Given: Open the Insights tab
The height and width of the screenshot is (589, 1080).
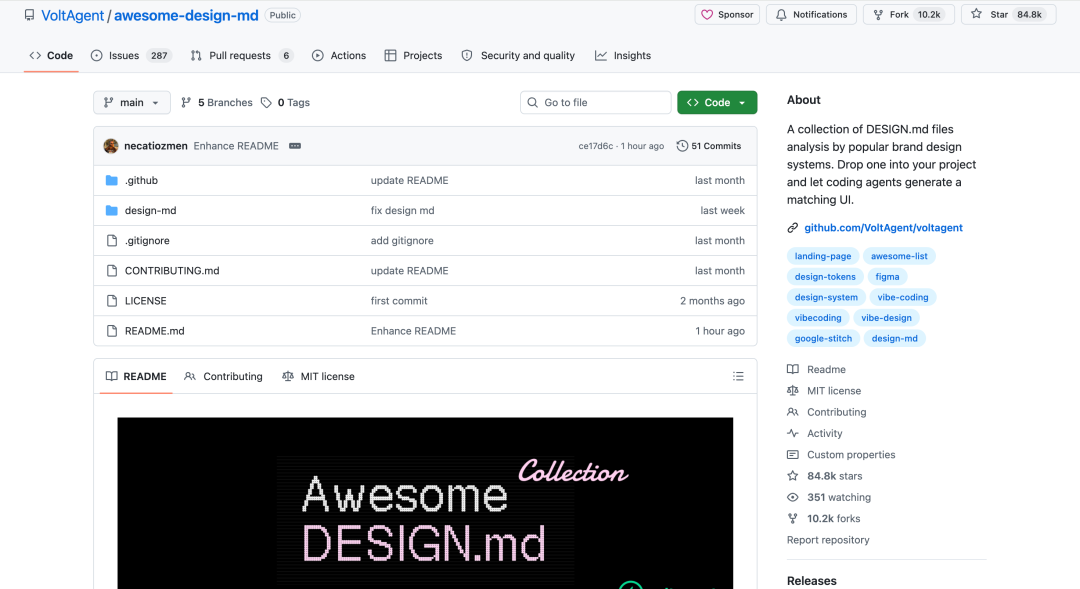Looking at the screenshot, I should click(623, 55).
